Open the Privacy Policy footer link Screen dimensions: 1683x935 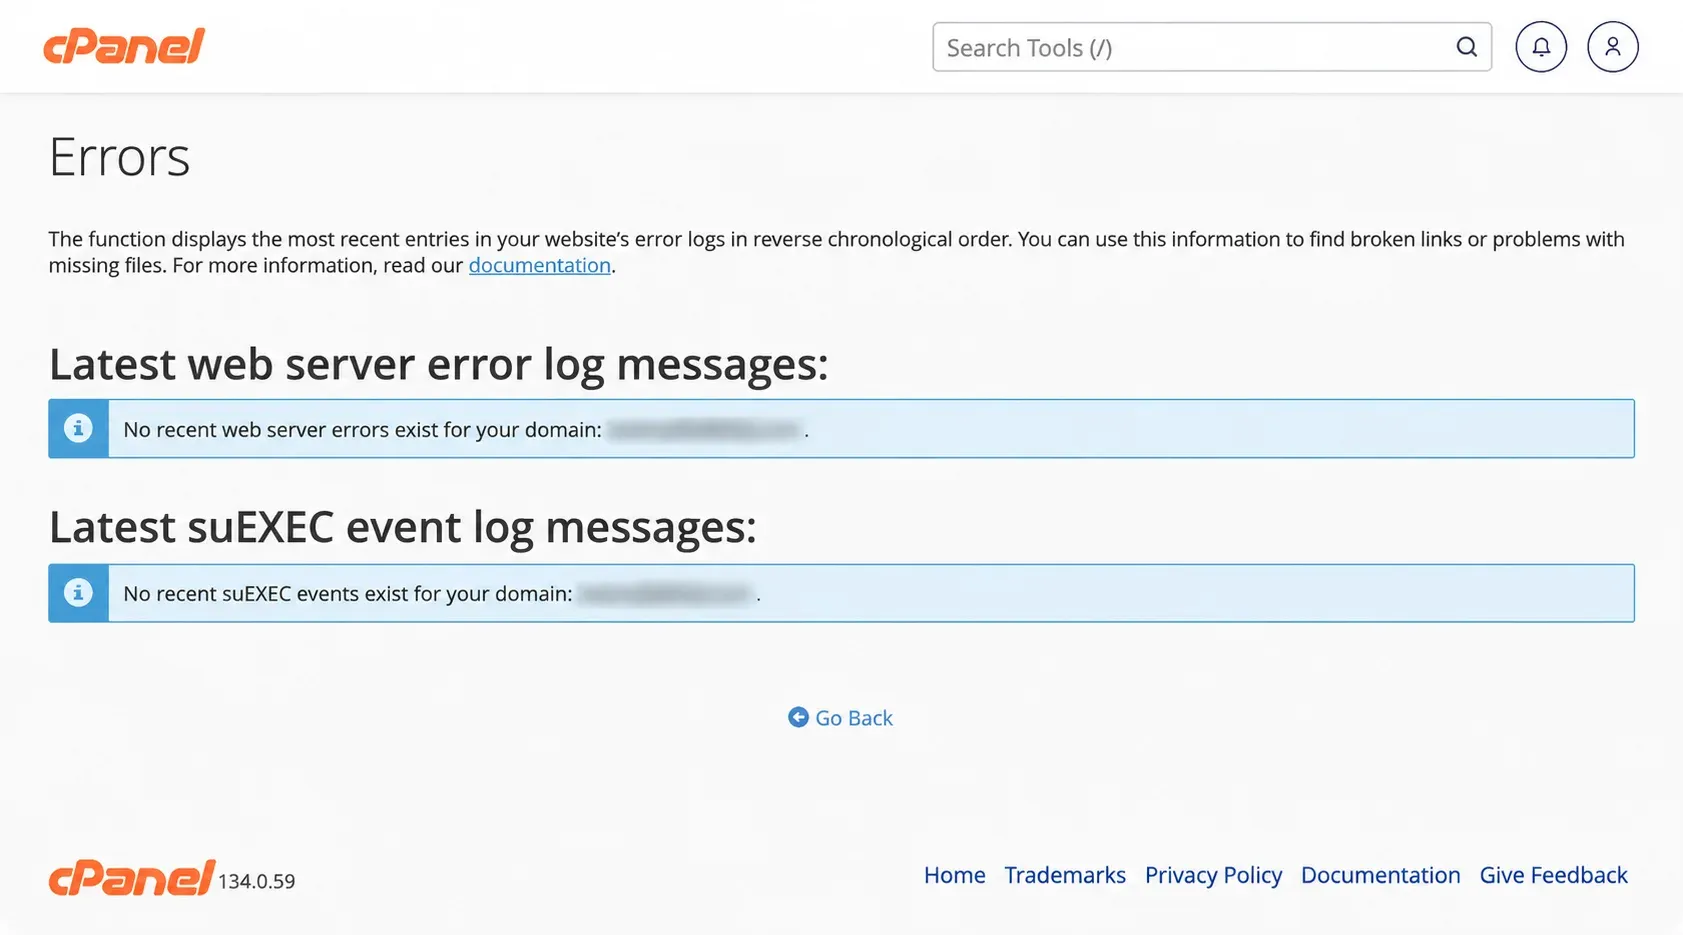click(1213, 875)
